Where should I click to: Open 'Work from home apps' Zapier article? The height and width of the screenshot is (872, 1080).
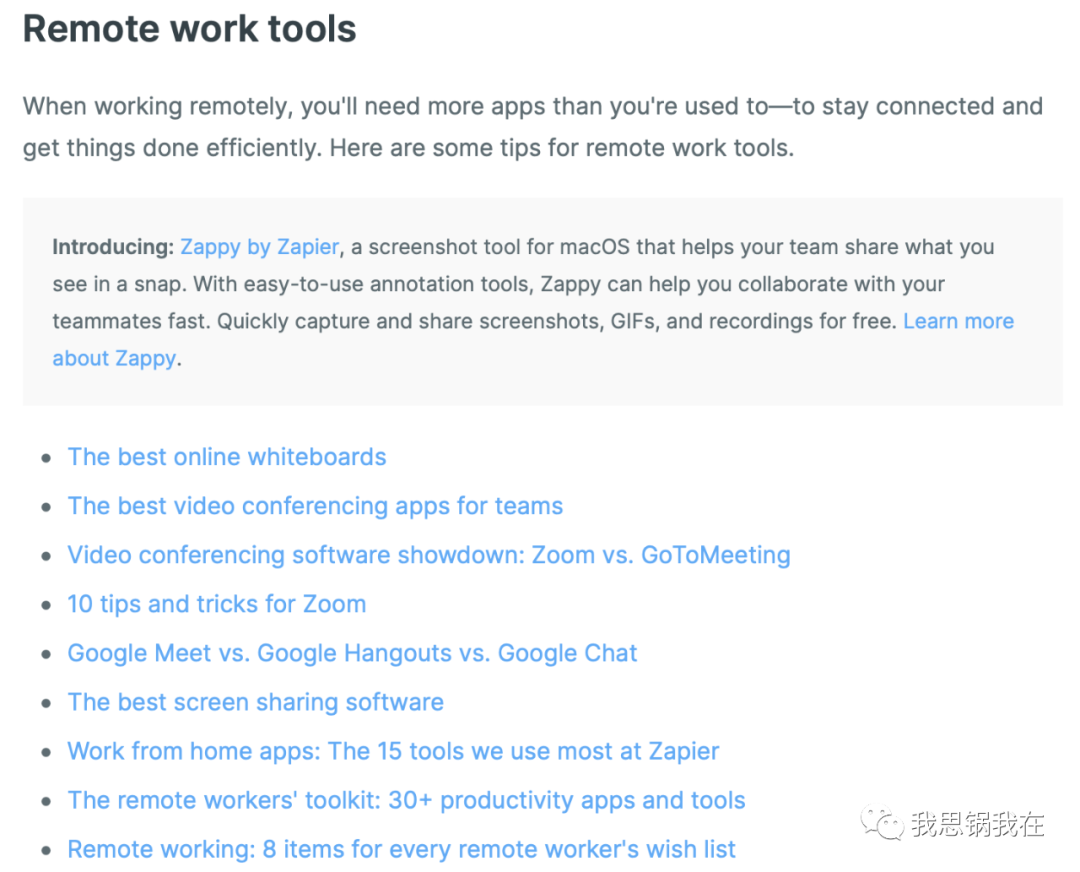[393, 751]
